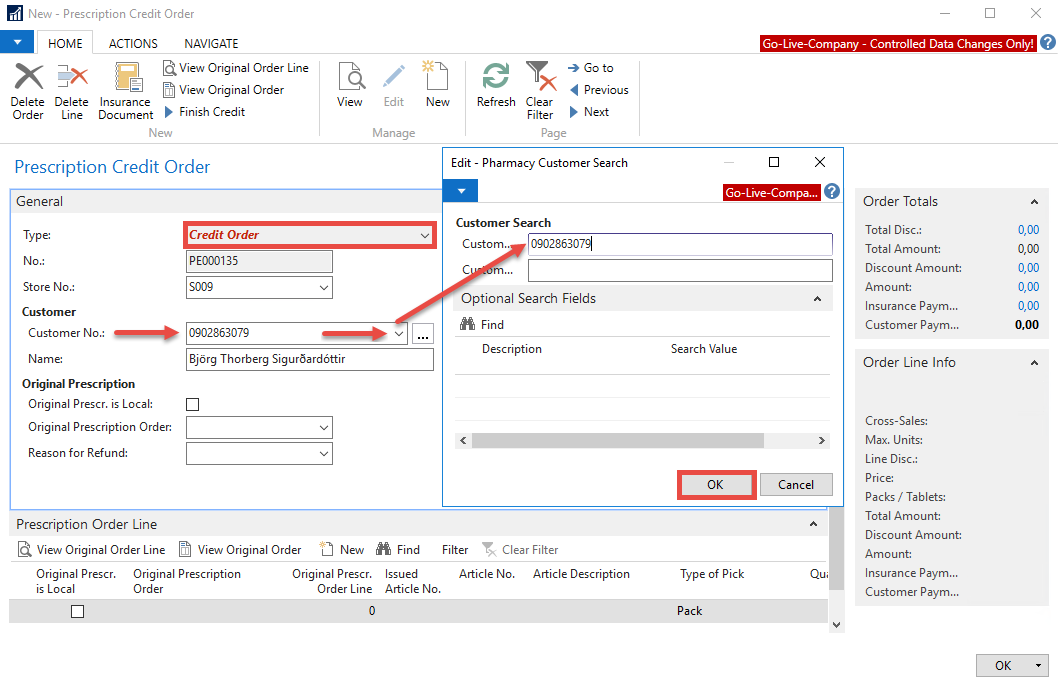Open the Insurance Document icon
Viewport: 1058px width, 687px height.
click(126, 77)
